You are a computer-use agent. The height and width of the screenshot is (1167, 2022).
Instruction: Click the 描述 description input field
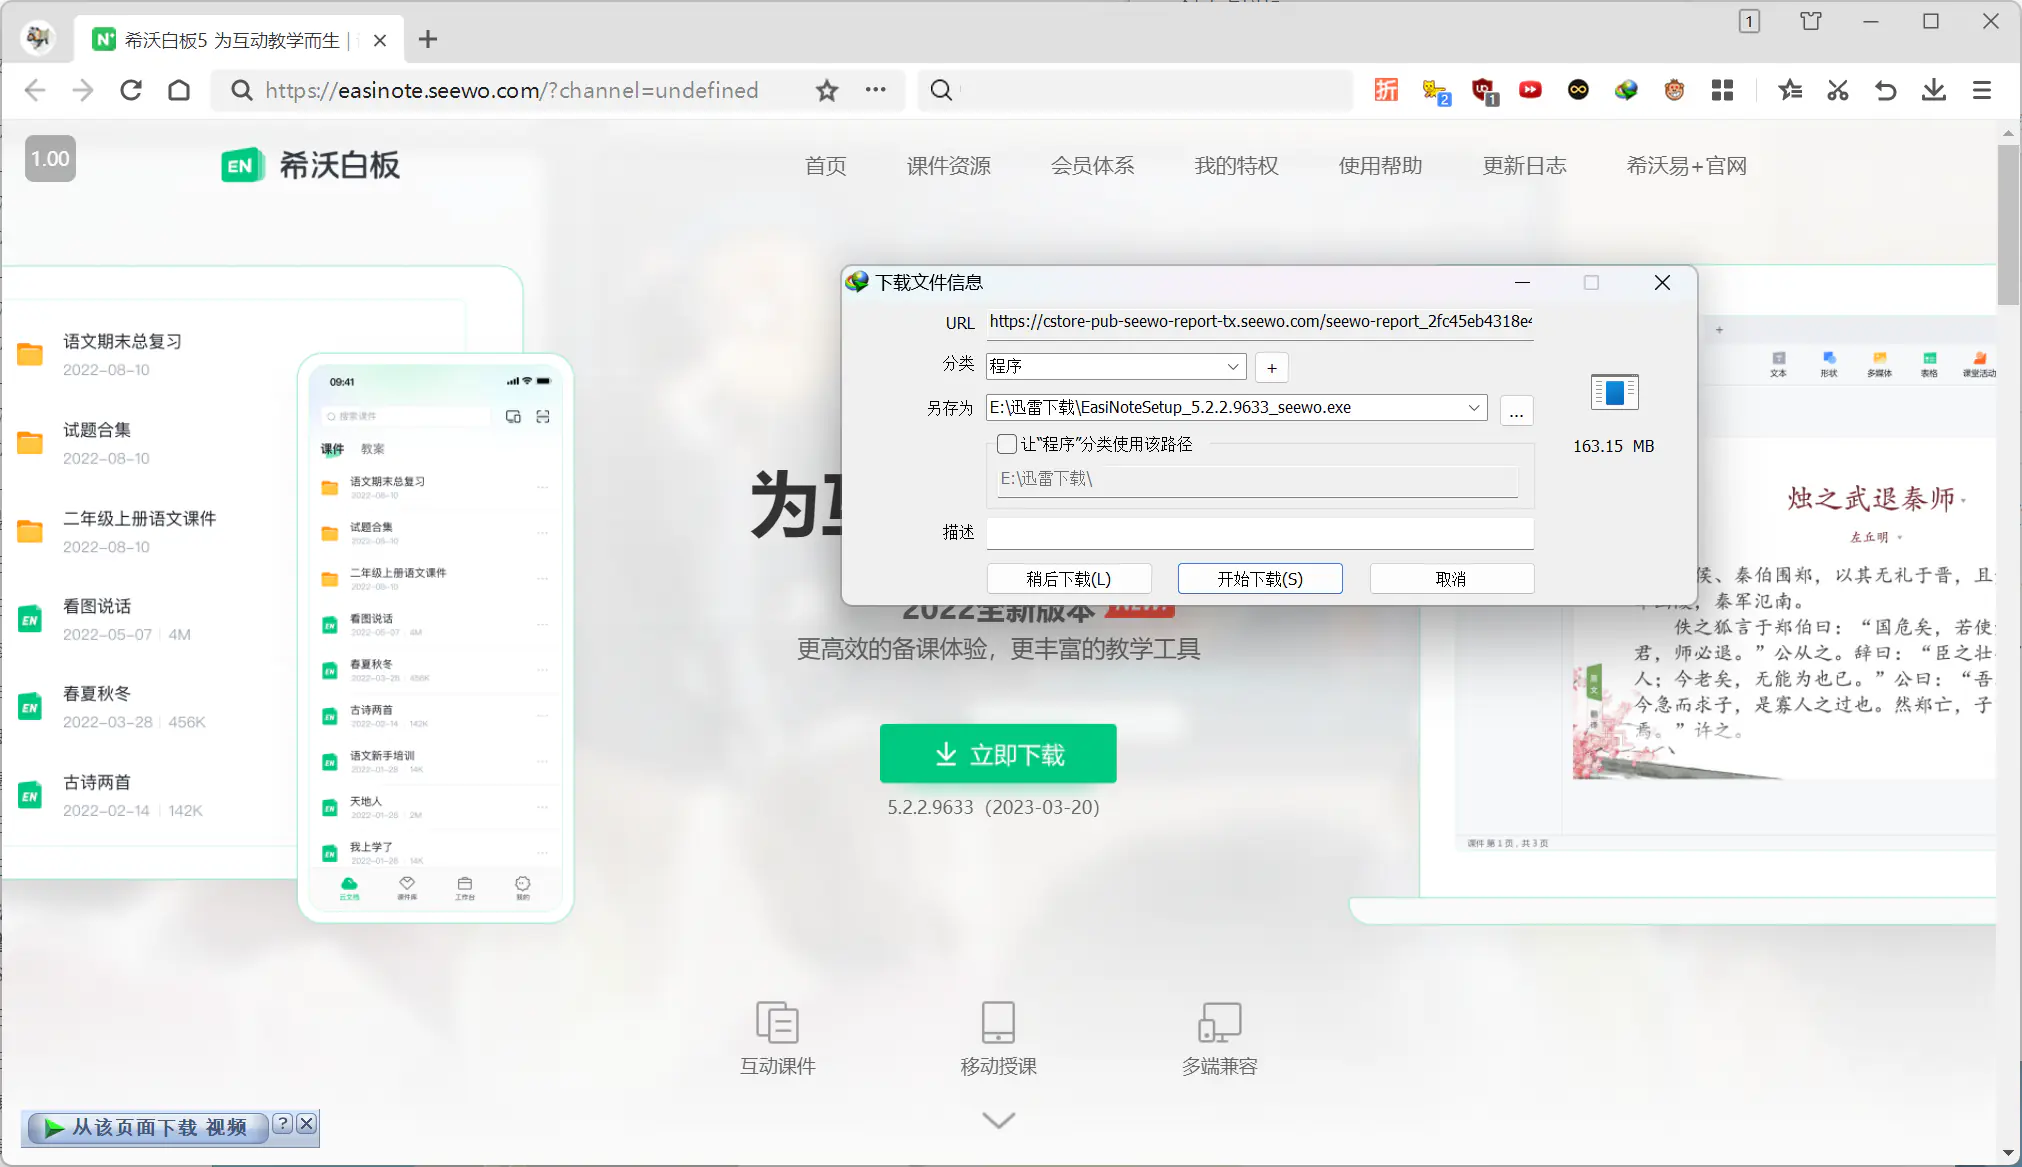coord(1259,533)
